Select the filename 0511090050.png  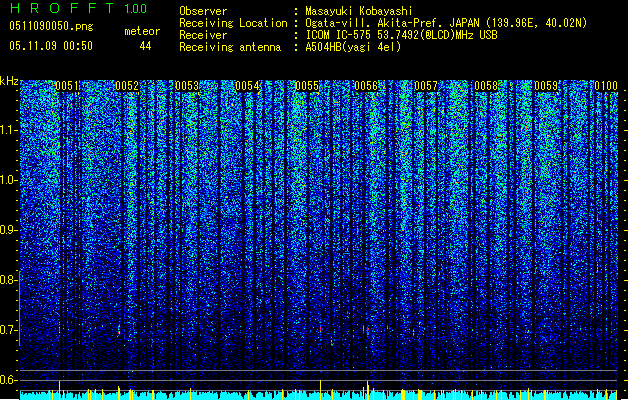click(51, 26)
